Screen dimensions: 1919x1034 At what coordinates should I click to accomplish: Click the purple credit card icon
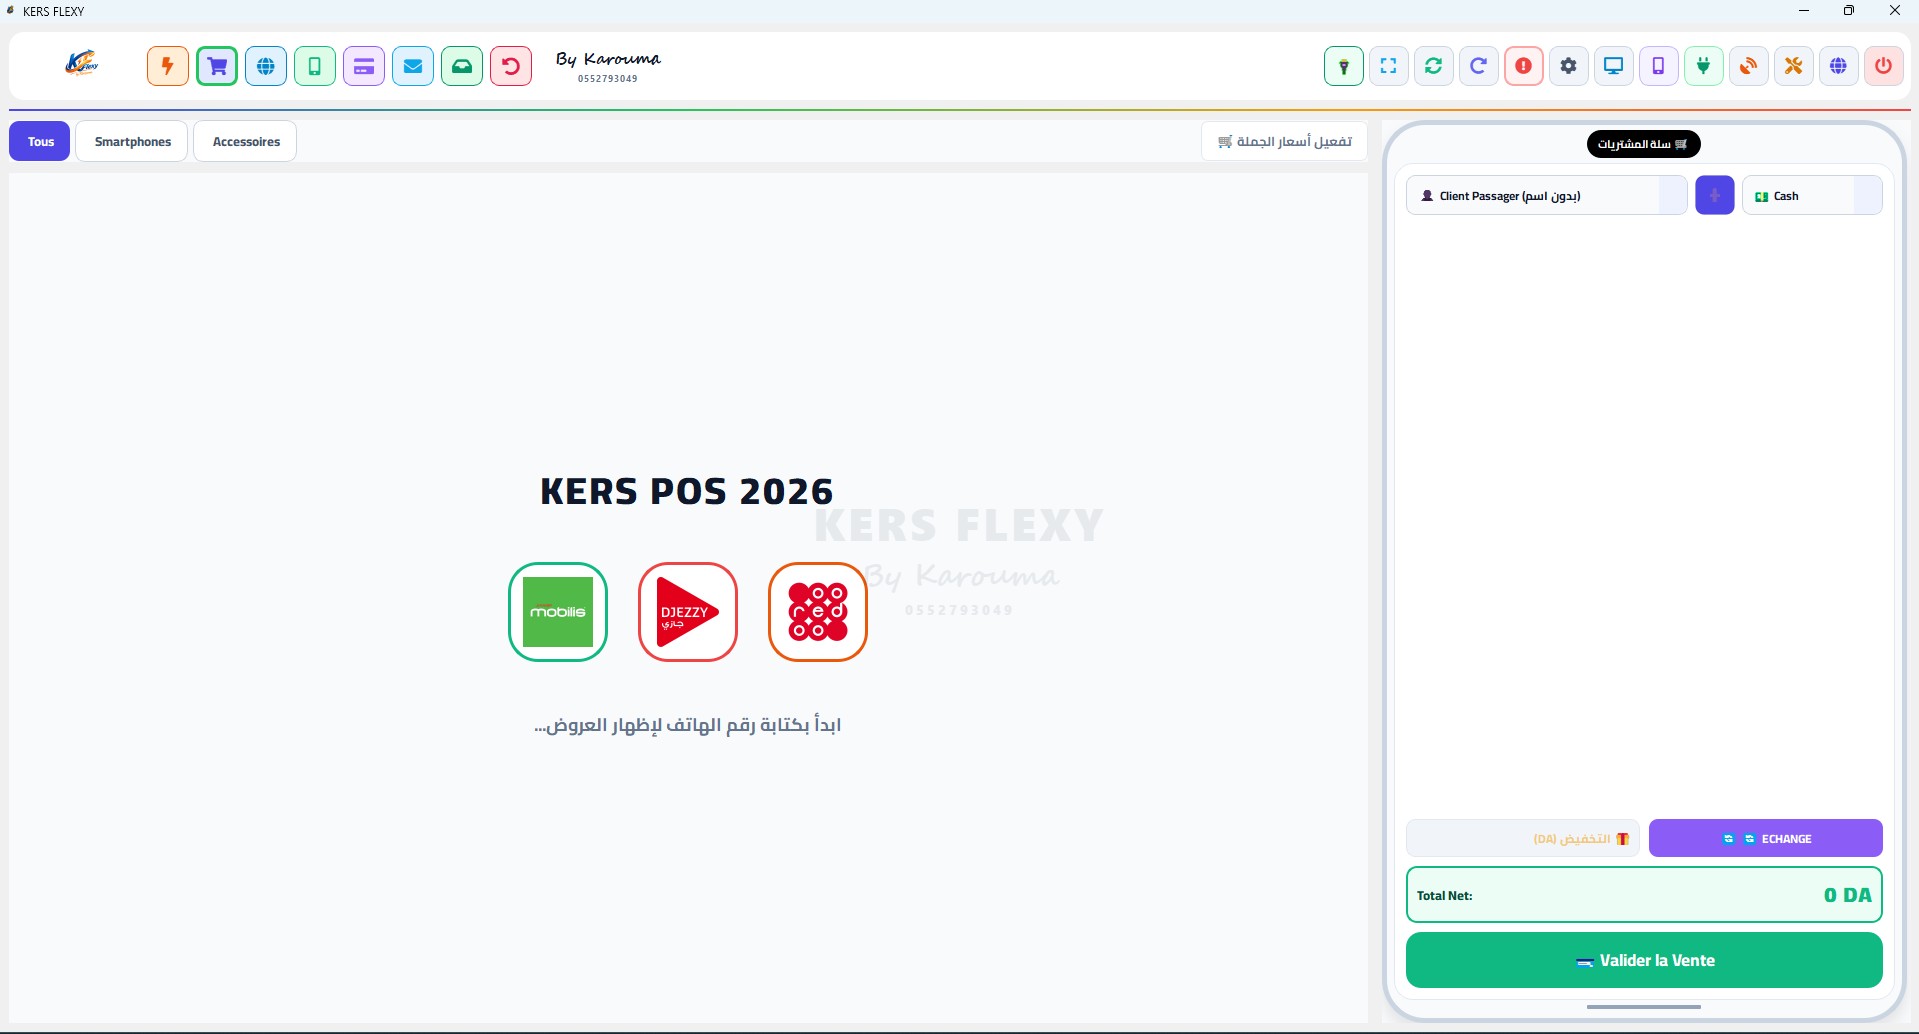pyautogui.click(x=364, y=66)
